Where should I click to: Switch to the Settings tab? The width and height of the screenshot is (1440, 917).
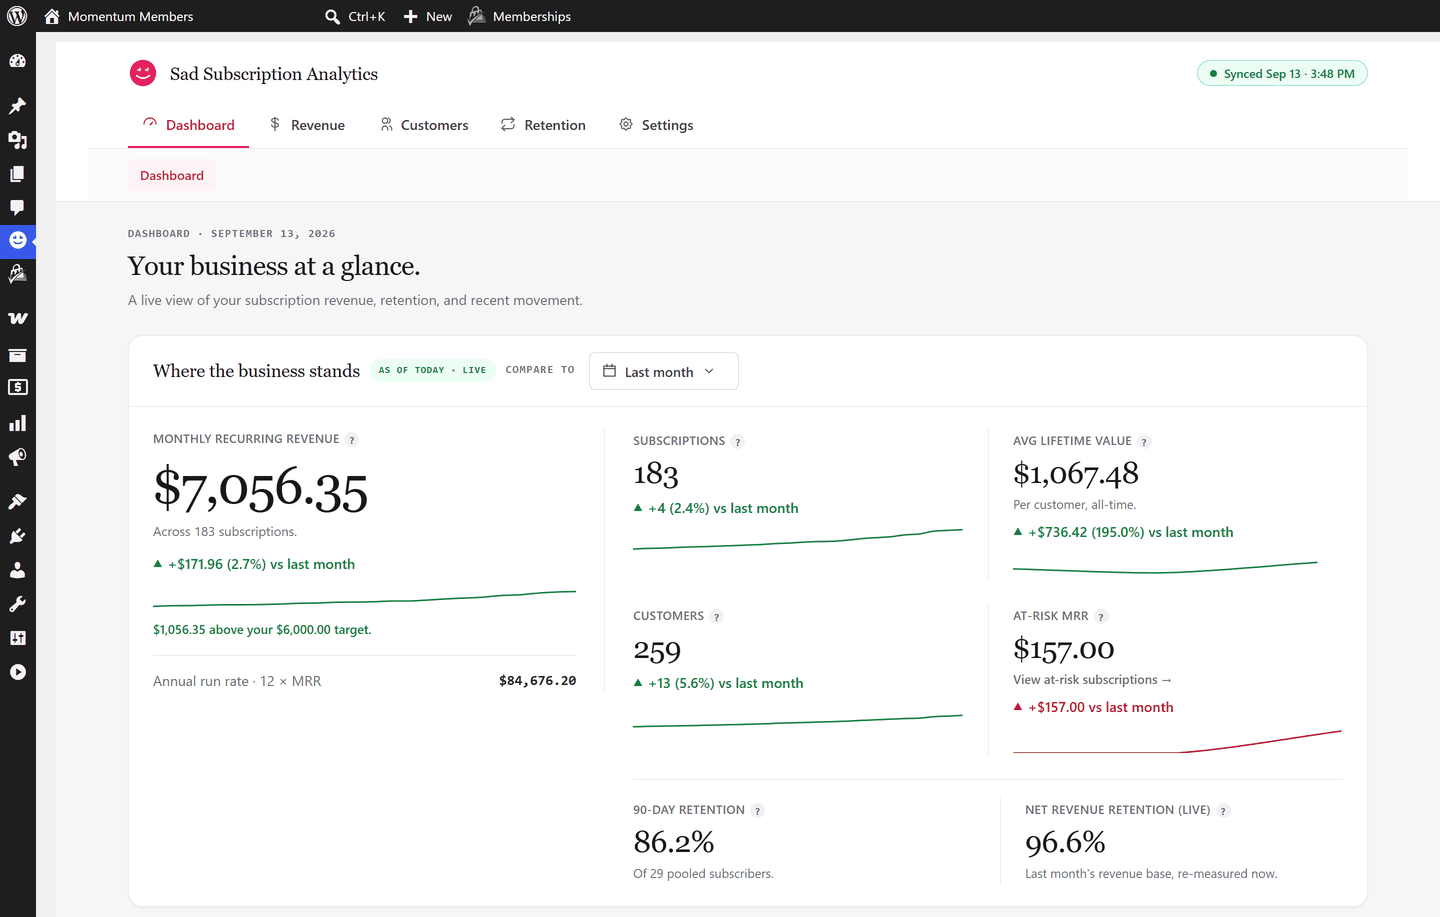click(656, 125)
